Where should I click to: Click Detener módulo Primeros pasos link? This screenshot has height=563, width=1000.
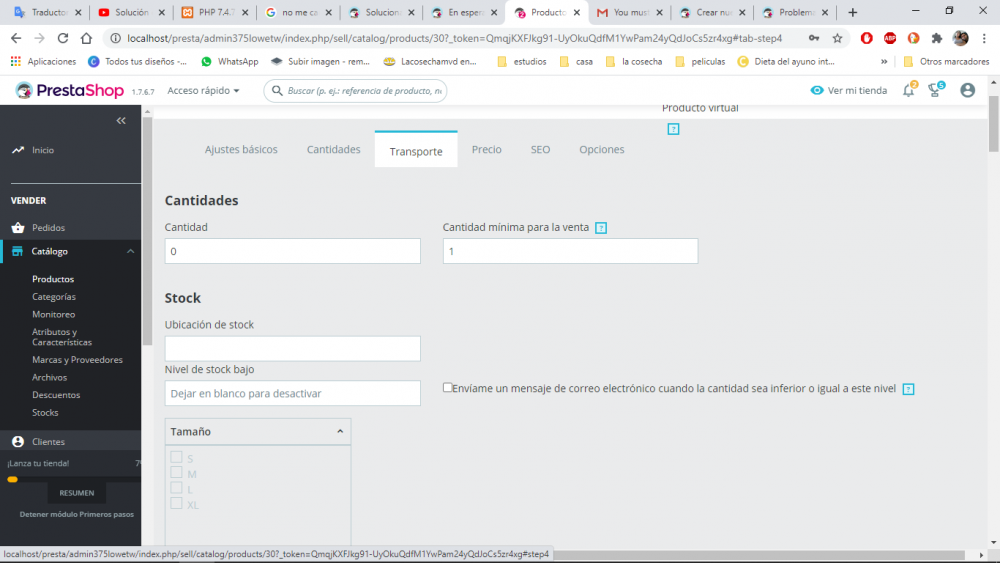(77, 514)
